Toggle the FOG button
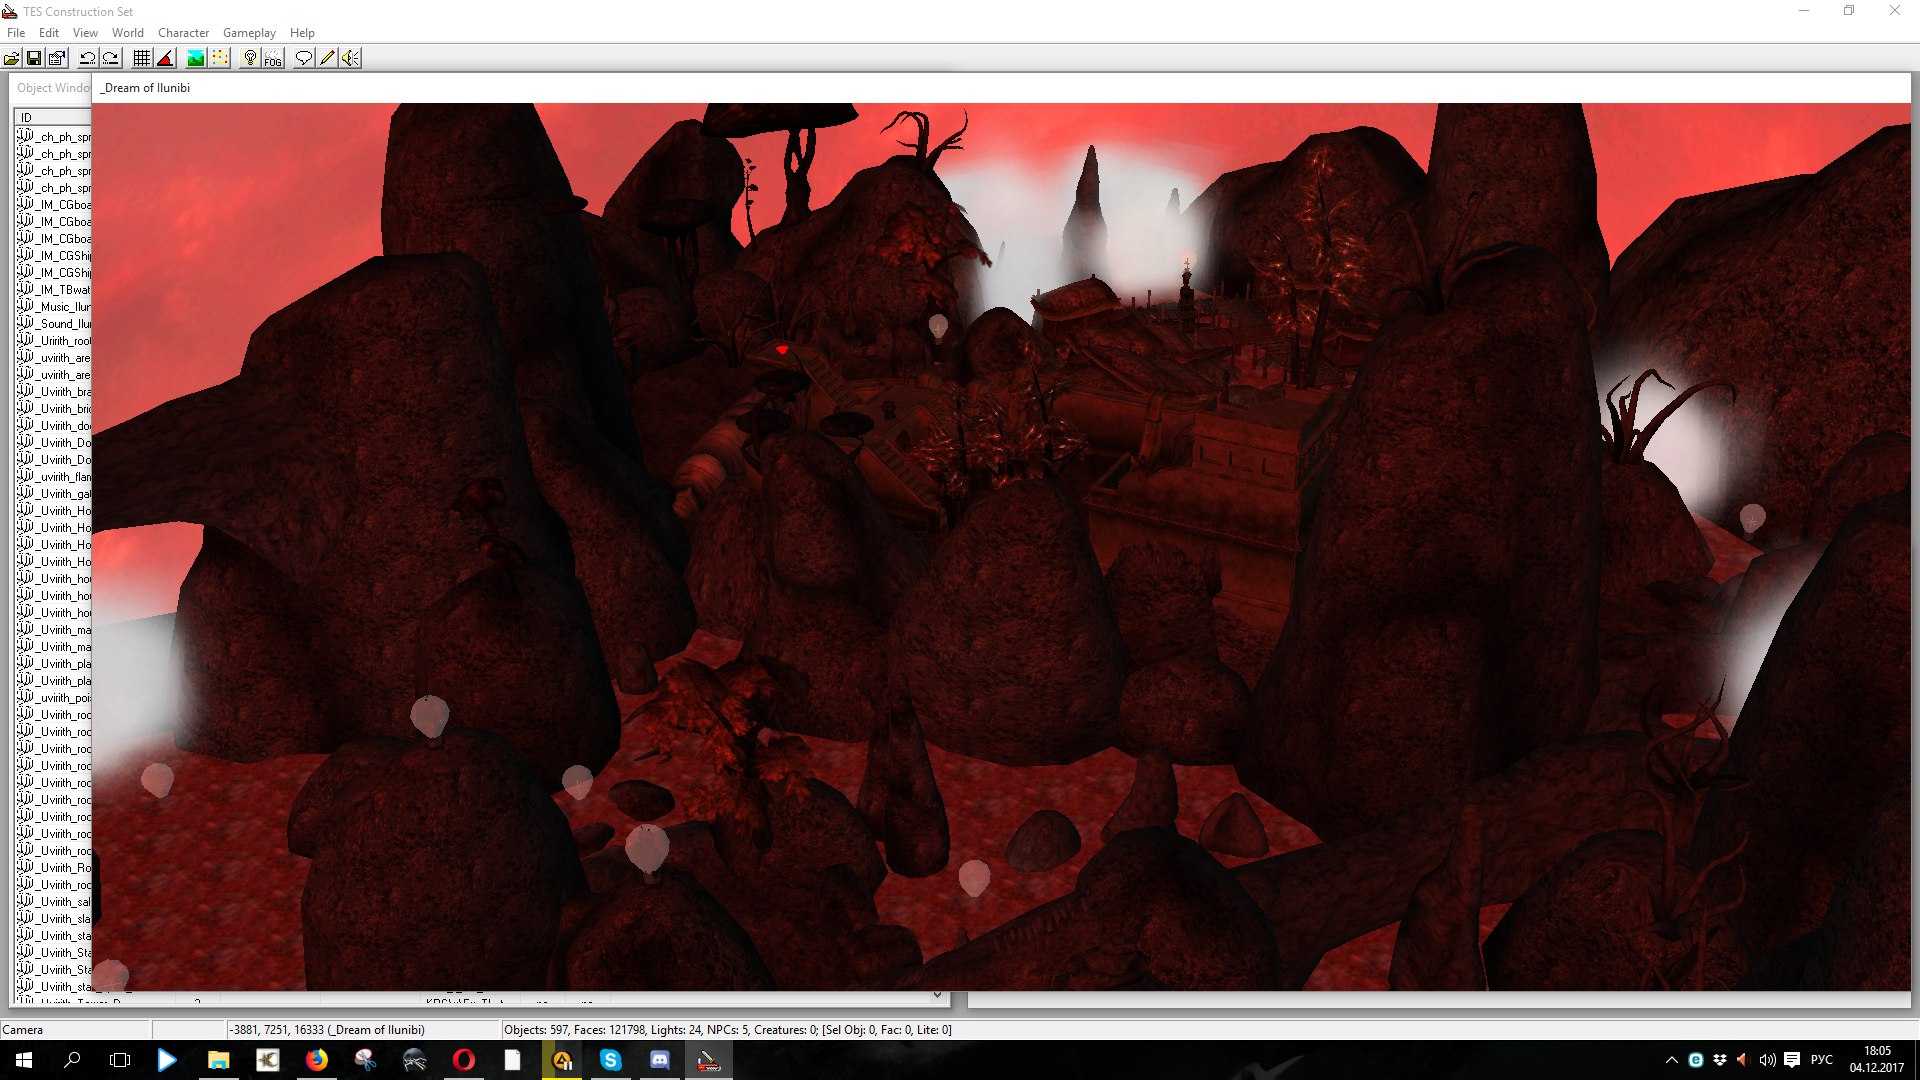This screenshot has width=1920, height=1080. [x=273, y=58]
